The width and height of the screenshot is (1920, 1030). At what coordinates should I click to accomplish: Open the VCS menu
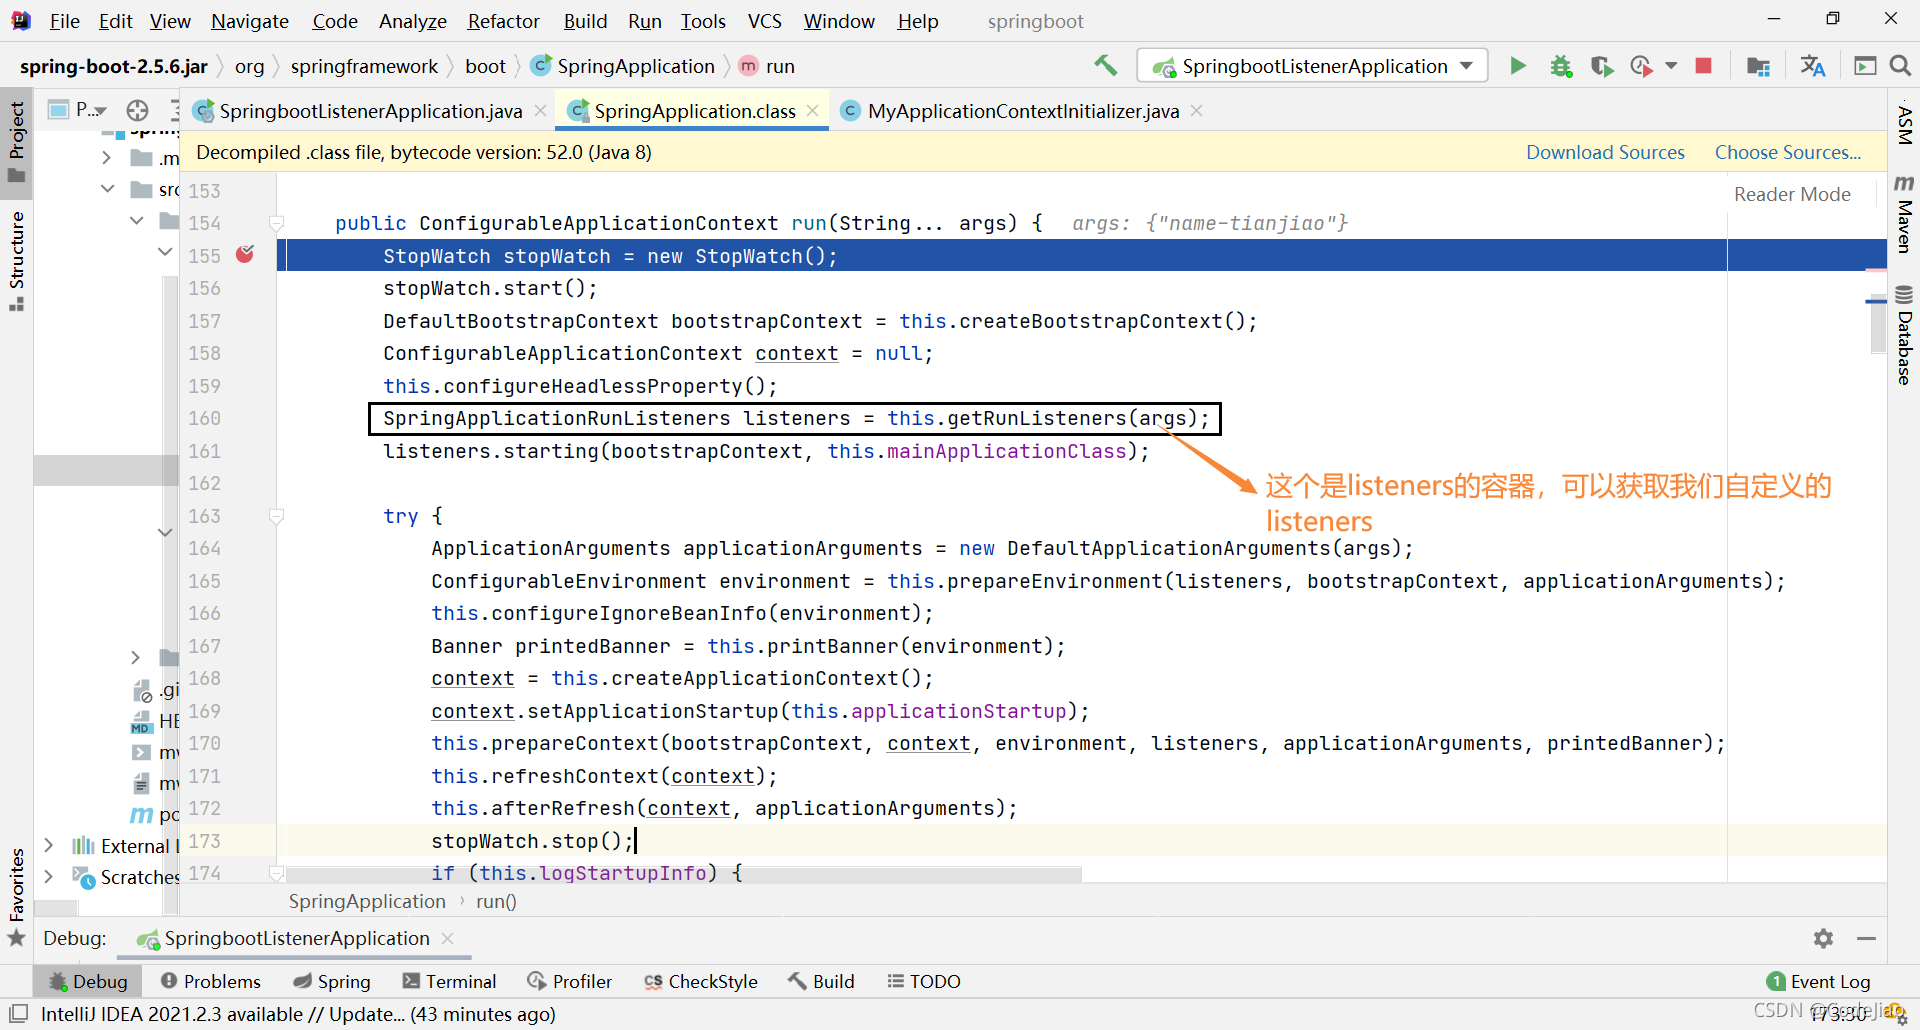(x=764, y=21)
